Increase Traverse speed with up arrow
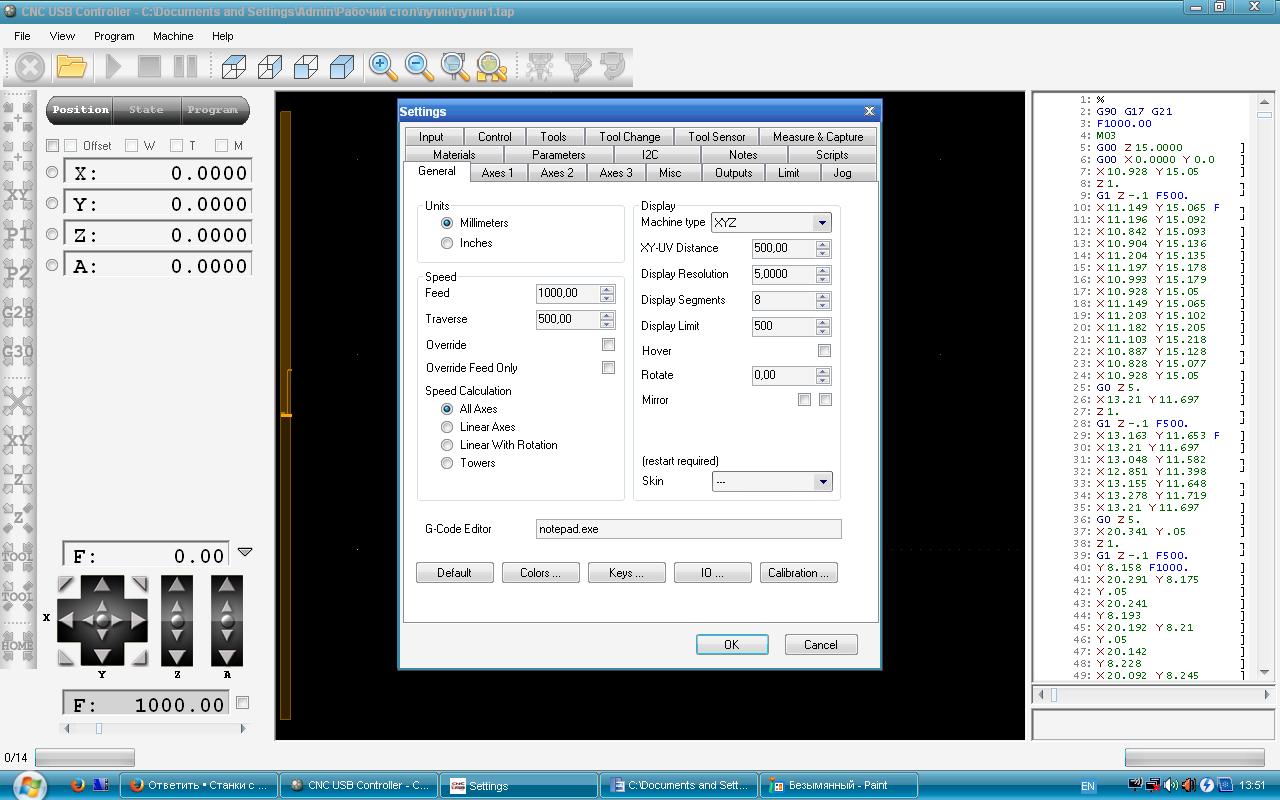The width and height of the screenshot is (1280, 800). [x=607, y=316]
